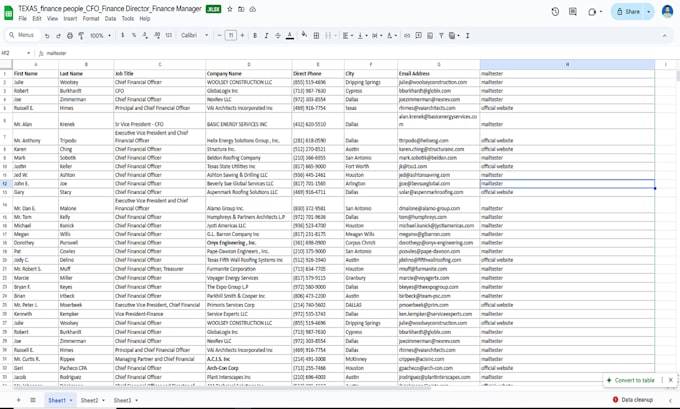Viewport: 680px width, 409px height.
Task: Open the Format menu
Action: tap(91, 19)
